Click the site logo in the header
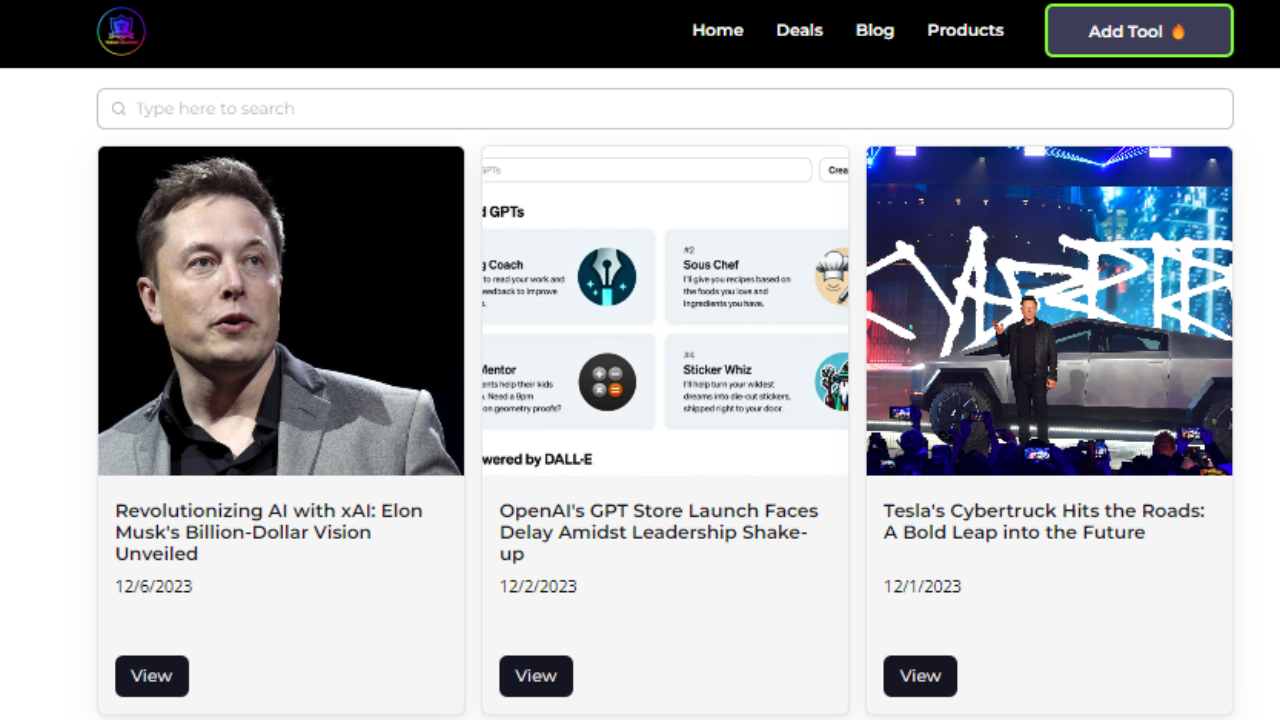This screenshot has width=1280, height=720. (x=121, y=31)
